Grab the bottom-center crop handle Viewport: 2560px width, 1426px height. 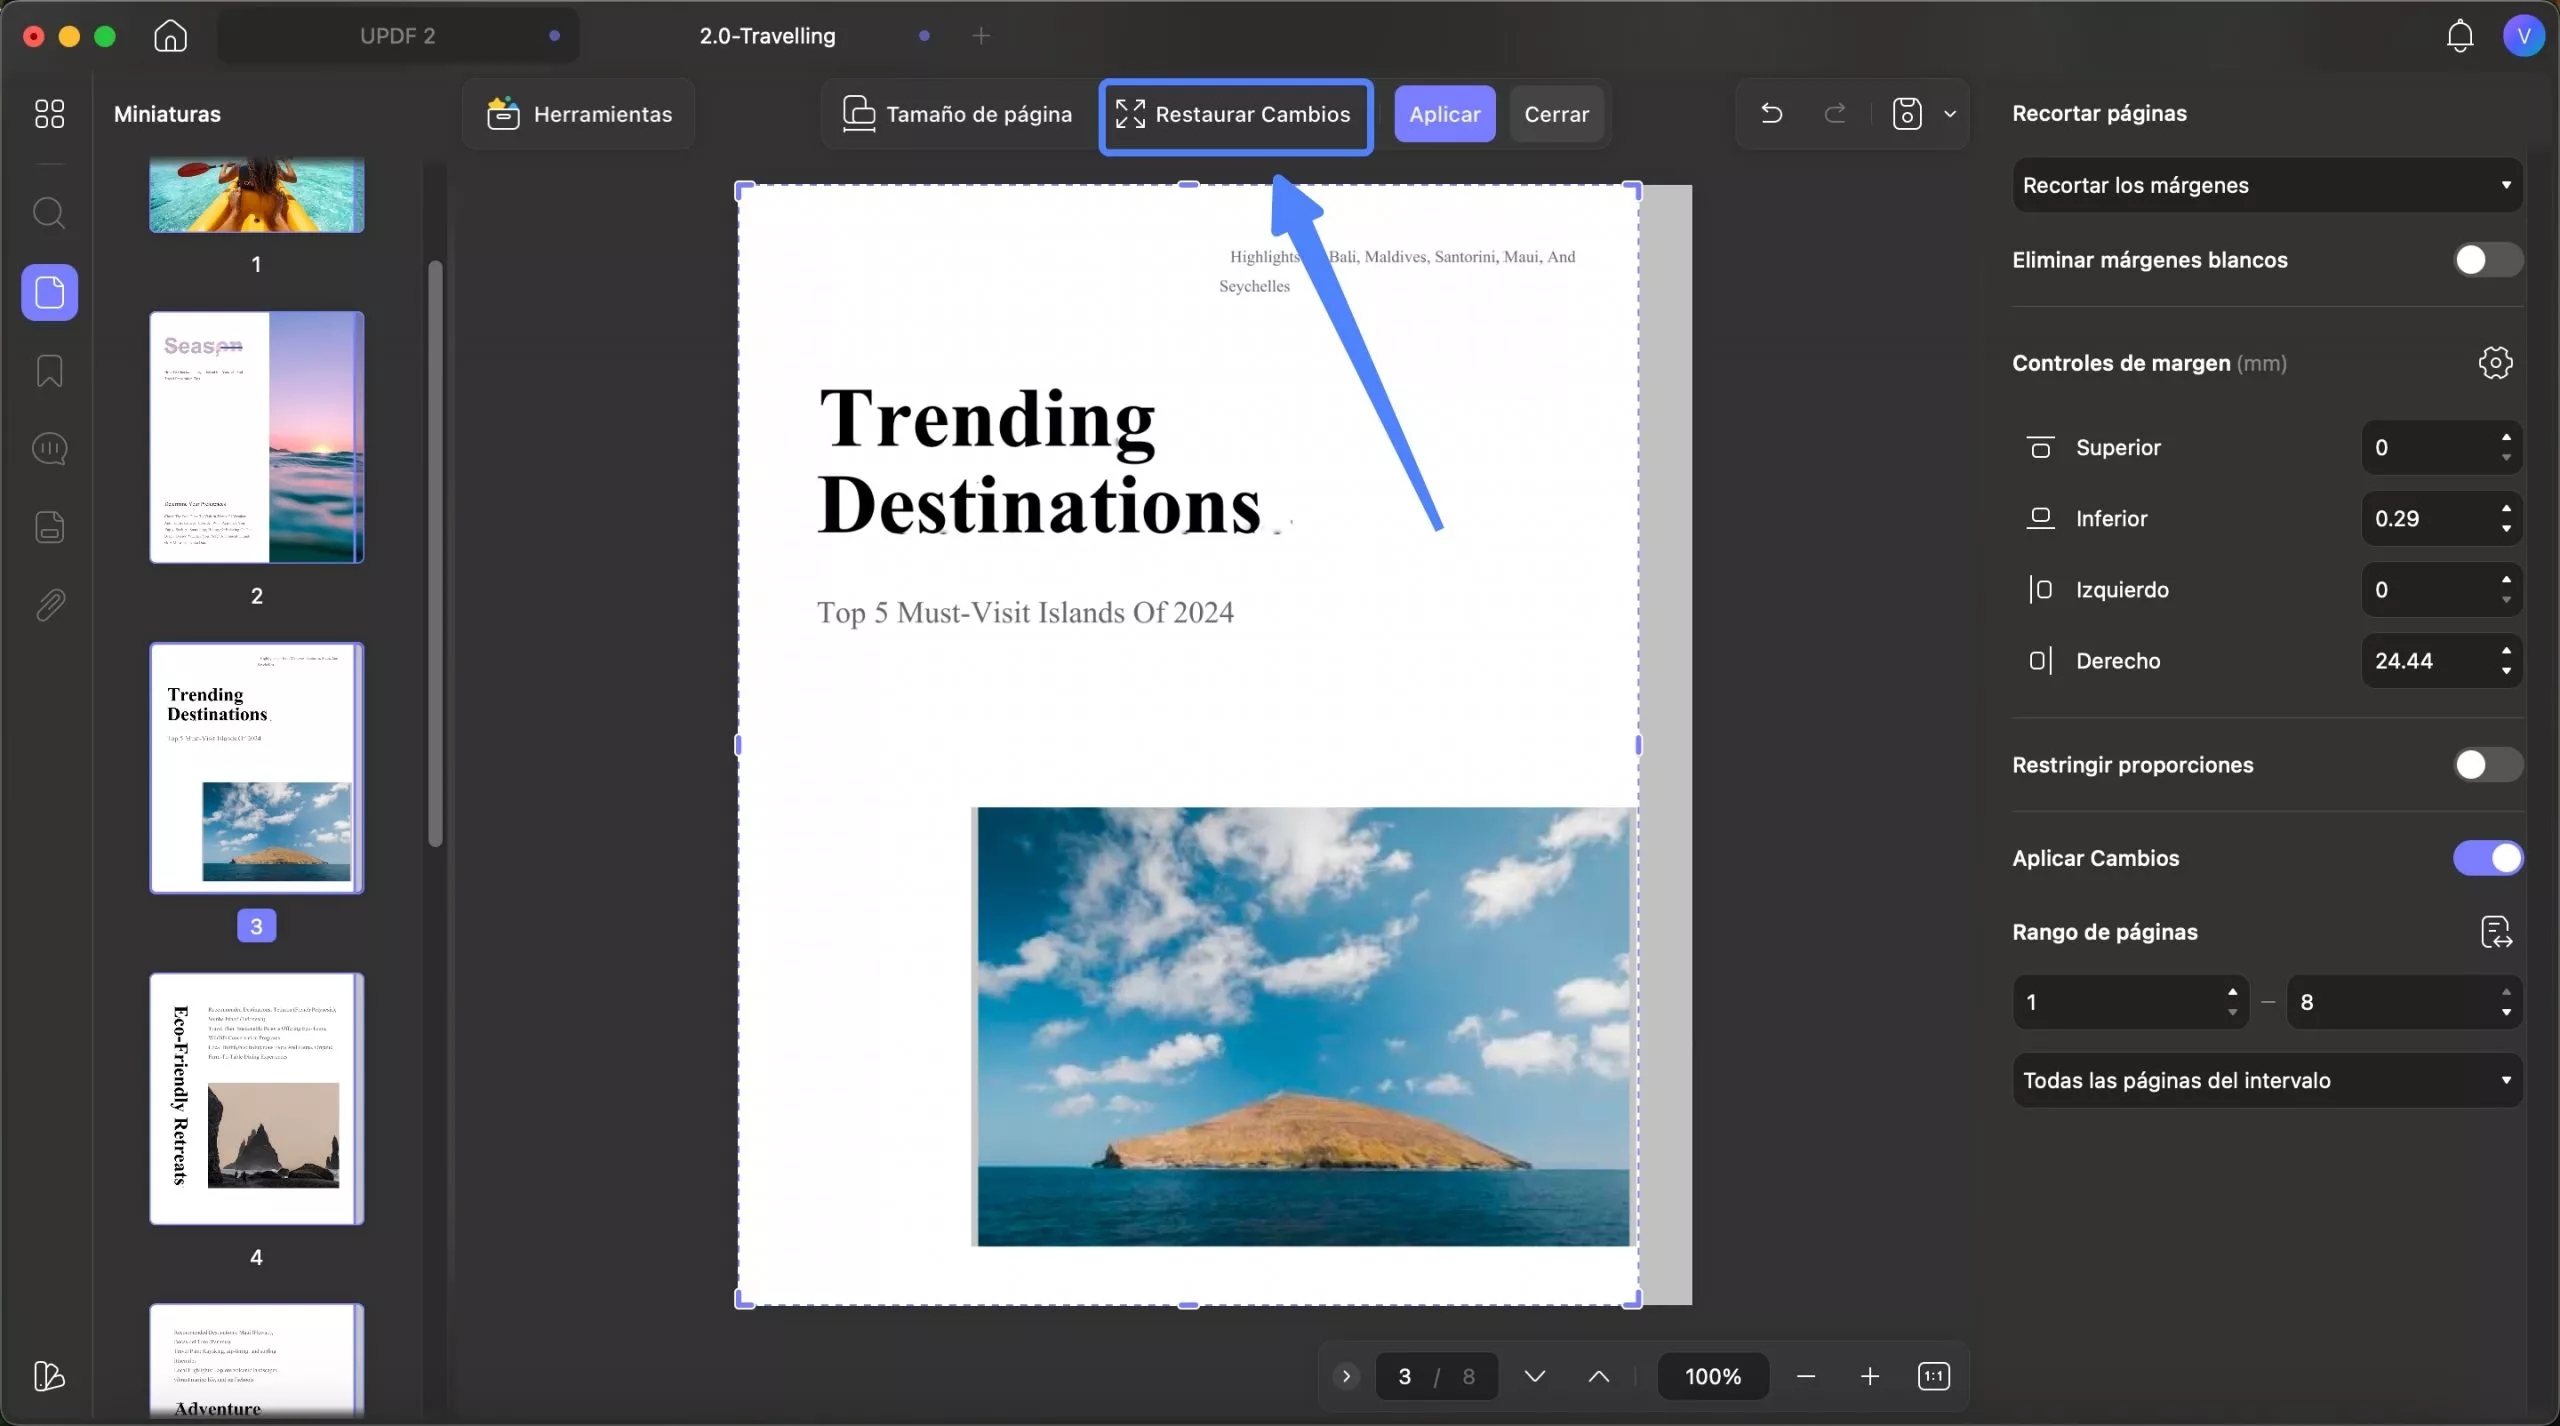pos(1188,1304)
